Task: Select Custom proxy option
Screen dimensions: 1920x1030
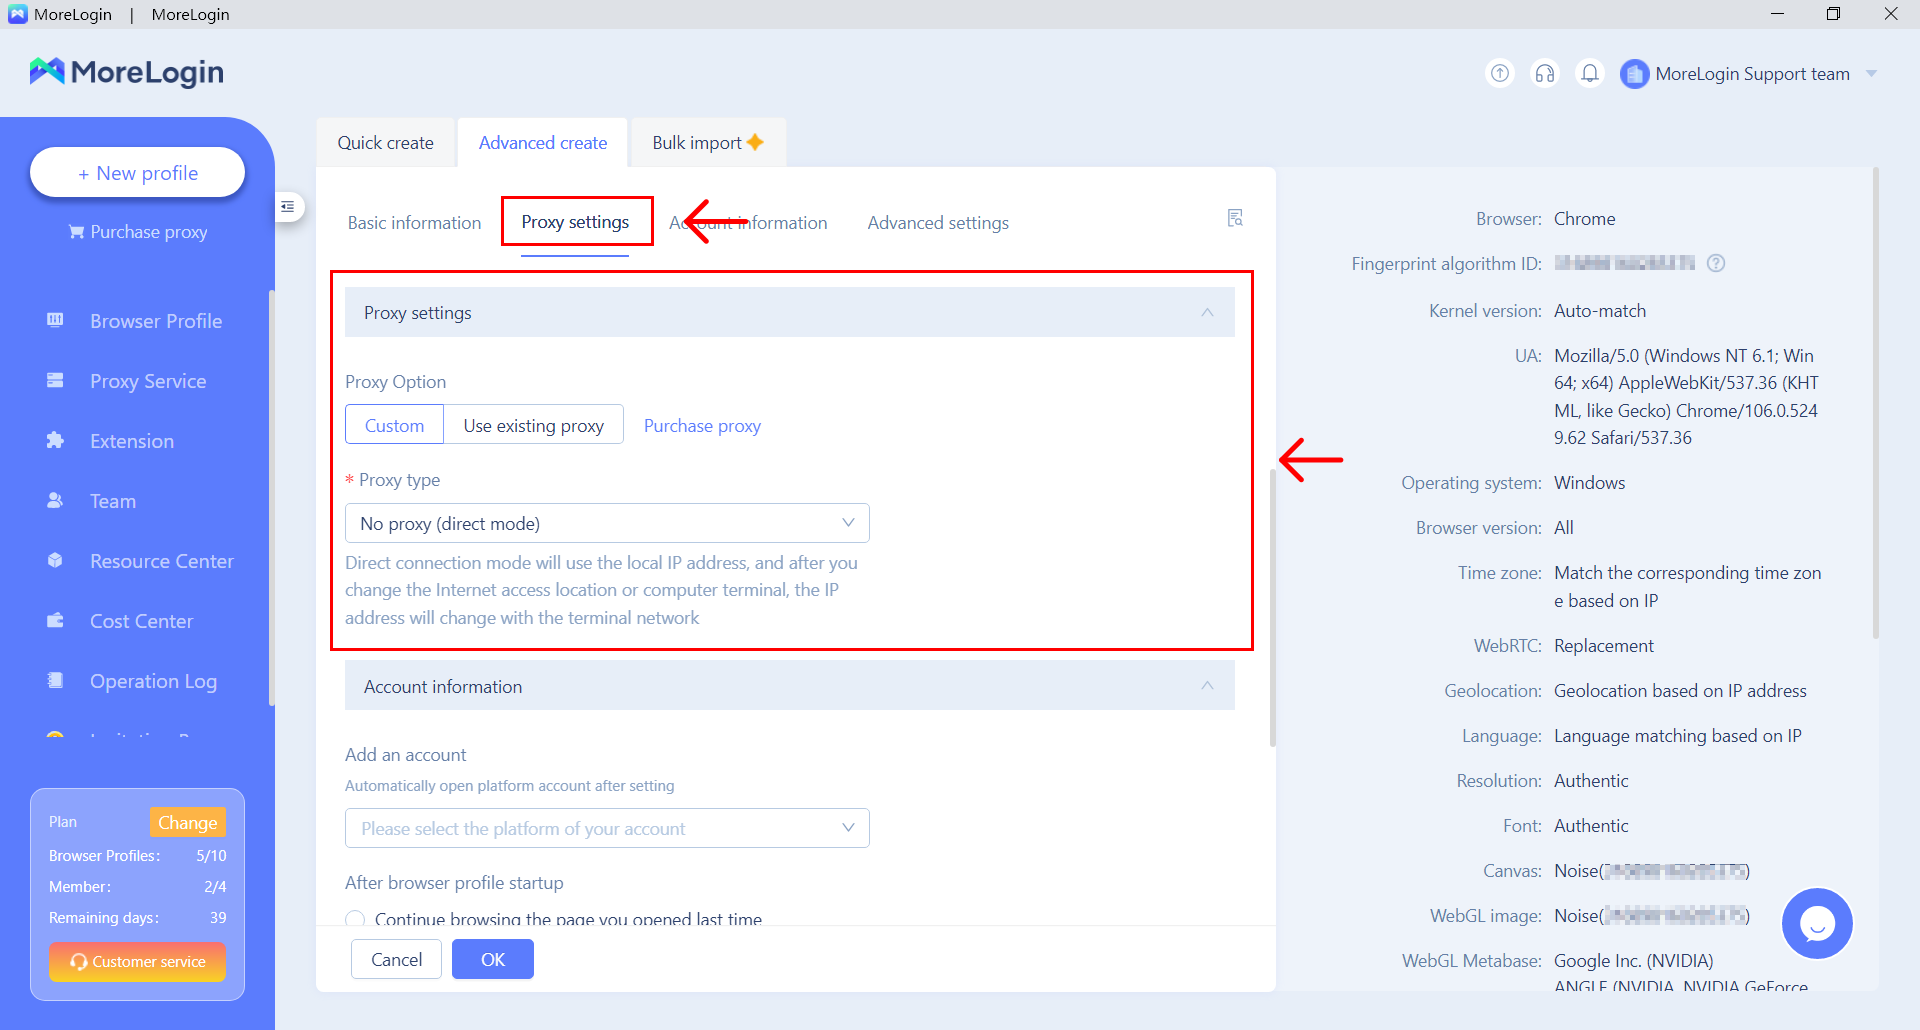Action: pyautogui.click(x=394, y=425)
